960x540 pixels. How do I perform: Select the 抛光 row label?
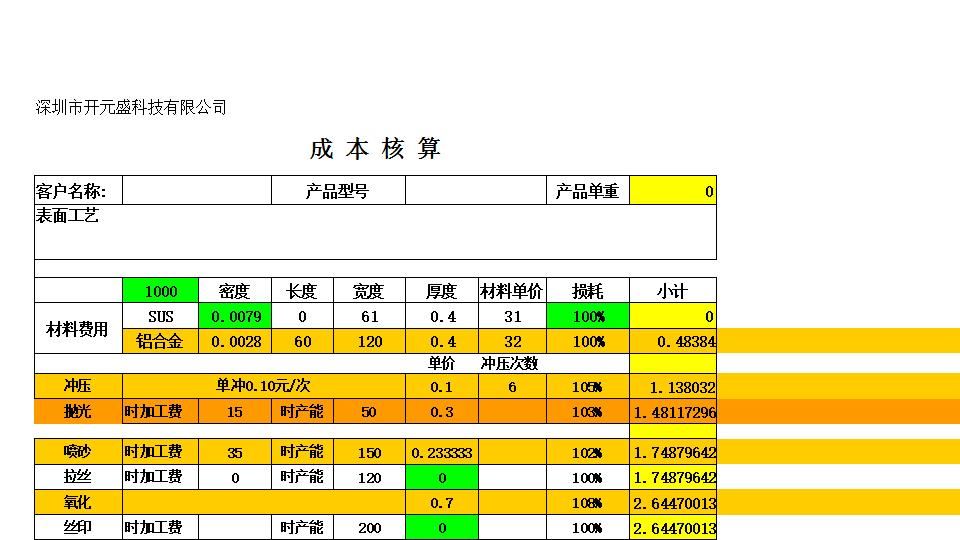78,411
